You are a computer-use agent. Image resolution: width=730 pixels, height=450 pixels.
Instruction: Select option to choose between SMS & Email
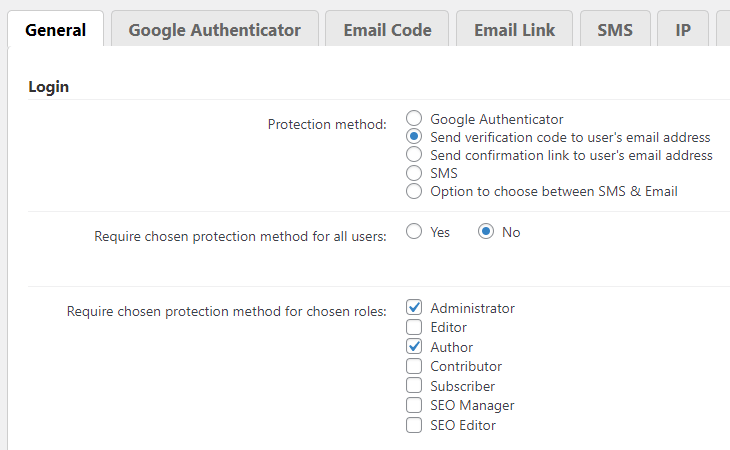pyautogui.click(x=414, y=191)
